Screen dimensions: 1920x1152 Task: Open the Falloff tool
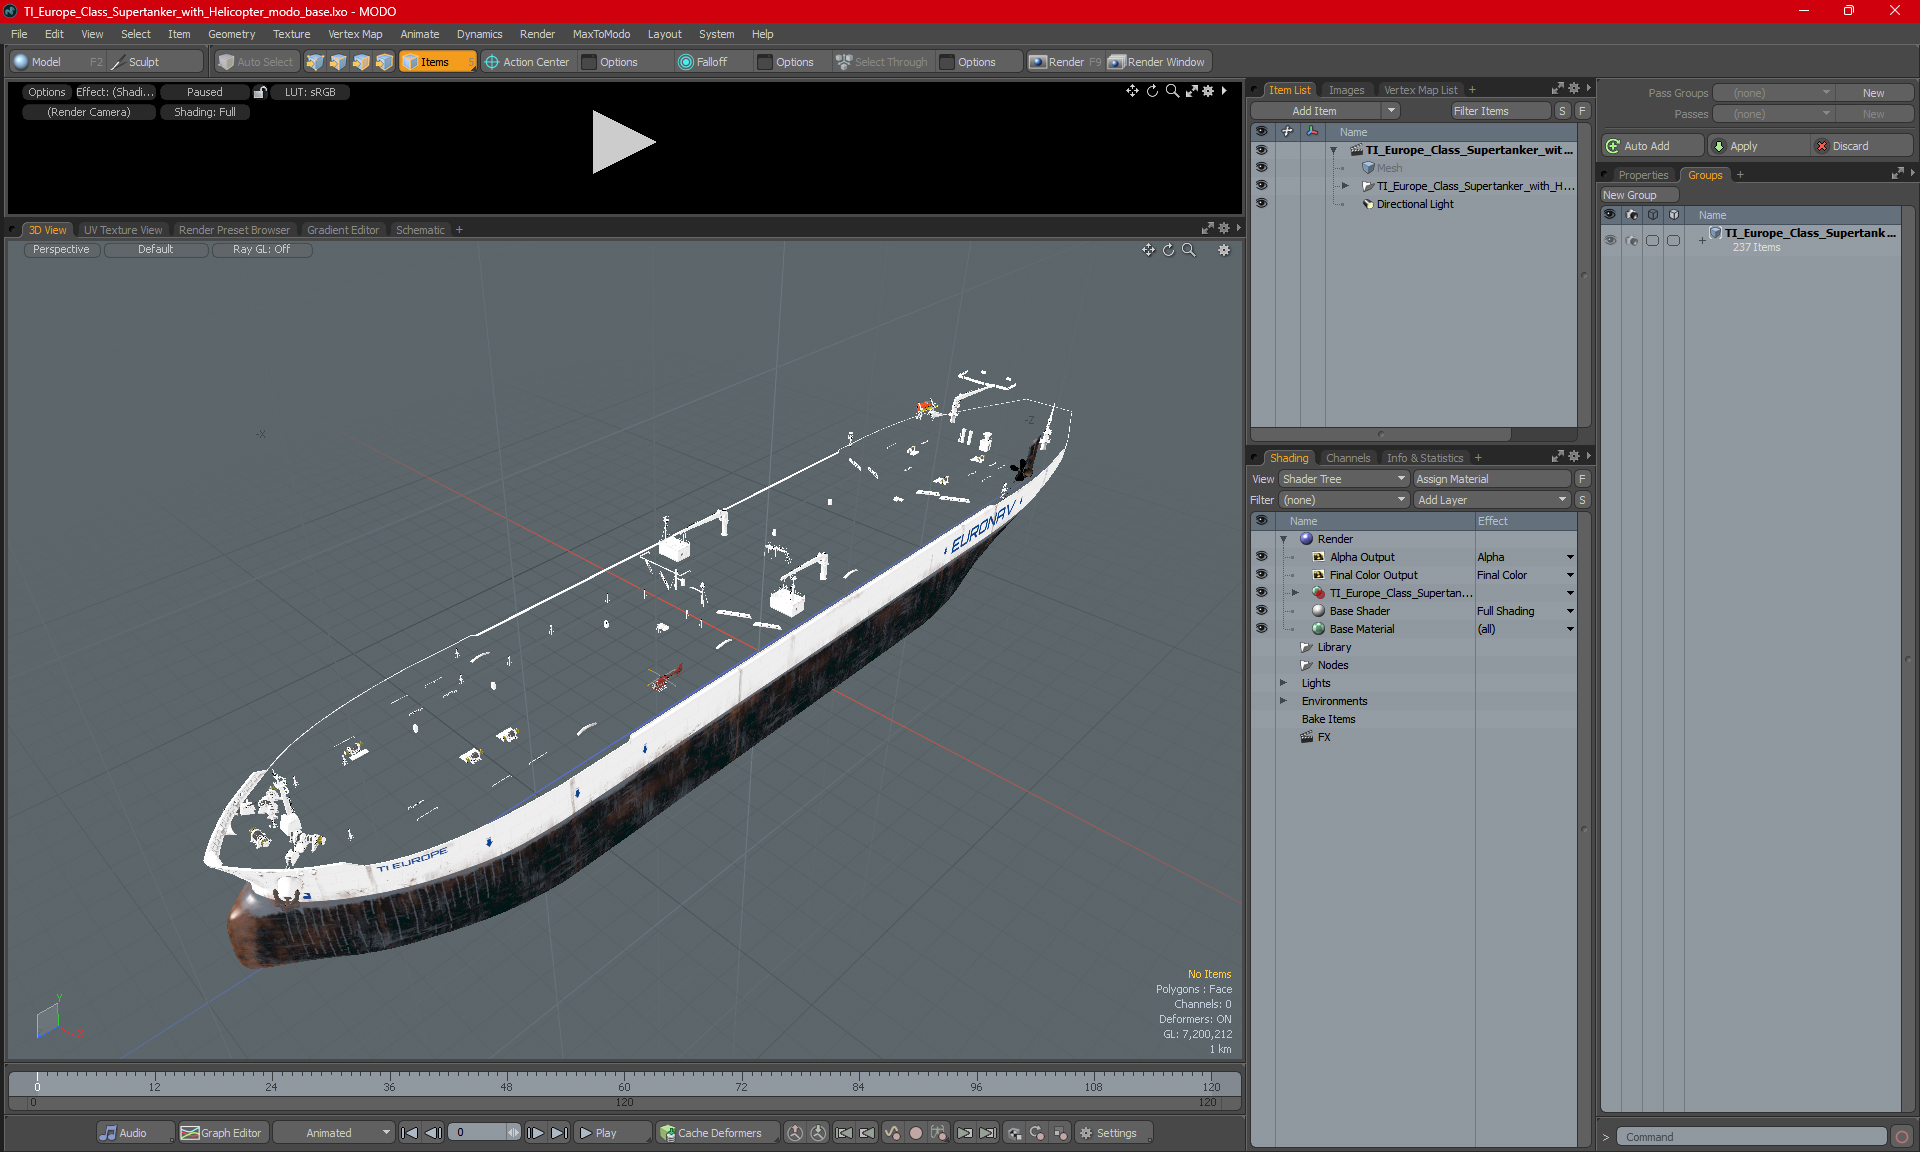[x=703, y=62]
